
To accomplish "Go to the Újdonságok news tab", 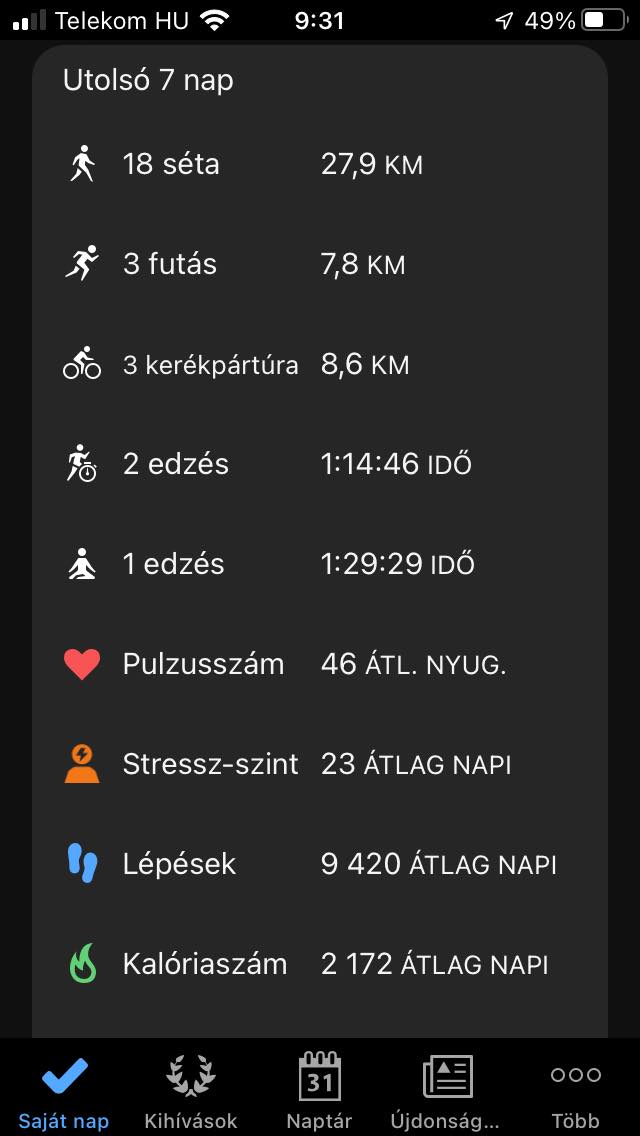I will (448, 1090).
